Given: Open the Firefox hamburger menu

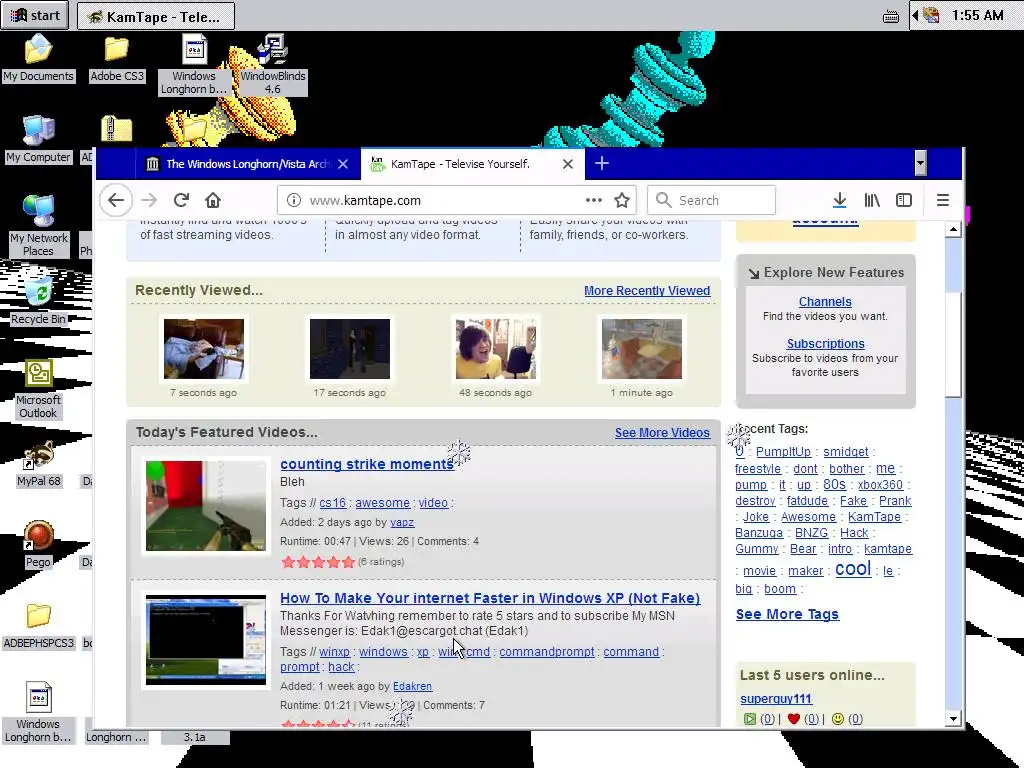Looking at the screenshot, I should (942, 200).
